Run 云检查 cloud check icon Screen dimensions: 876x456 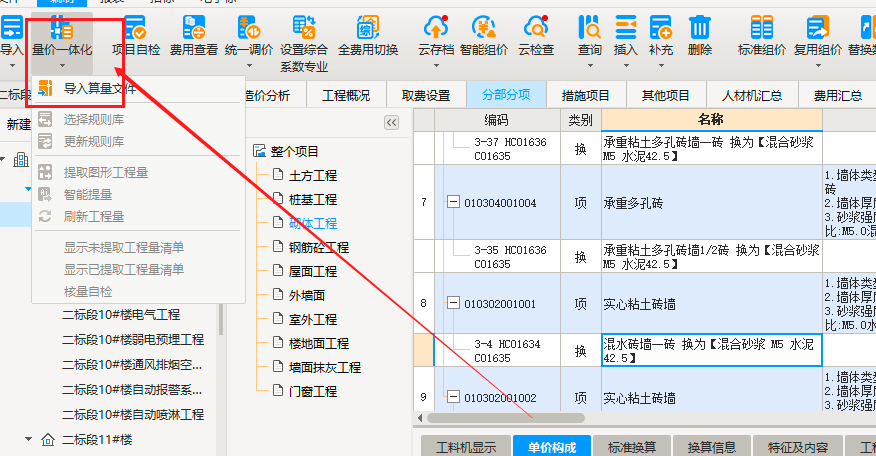pos(536,28)
